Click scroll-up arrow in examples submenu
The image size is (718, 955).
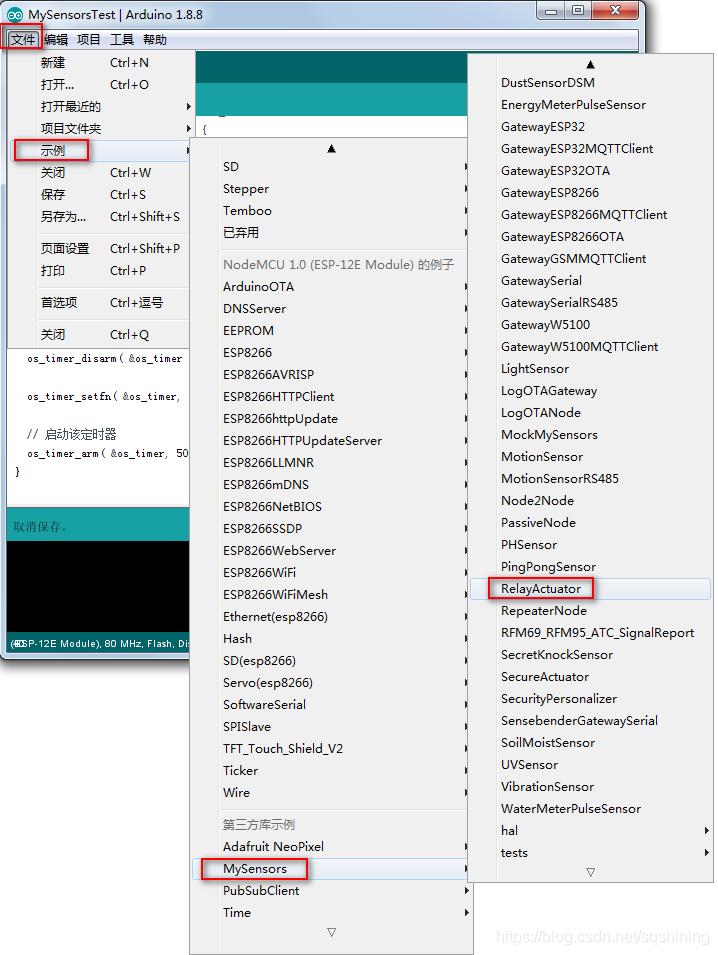331,149
